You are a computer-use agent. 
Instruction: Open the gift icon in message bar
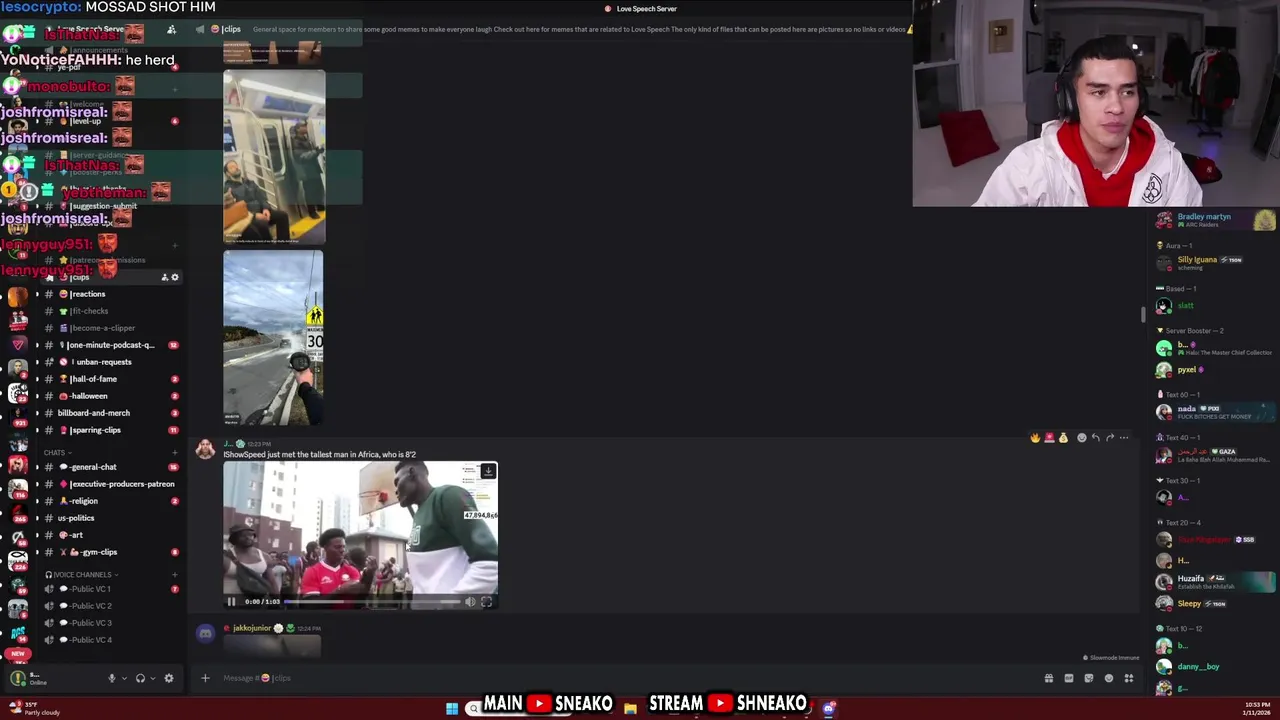click(1048, 678)
